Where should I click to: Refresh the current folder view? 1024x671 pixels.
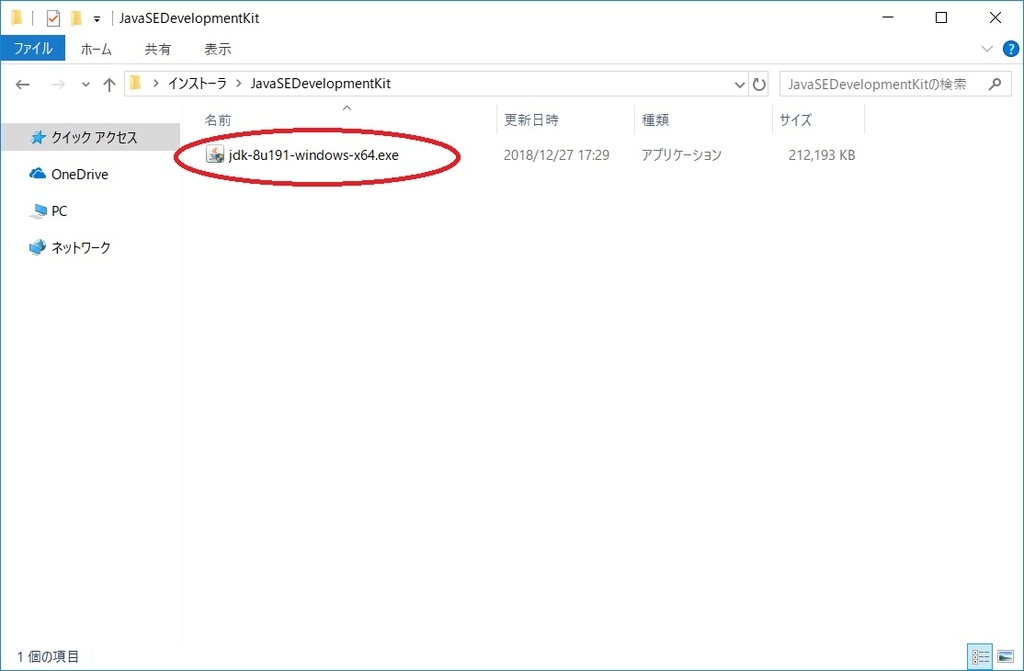759,84
